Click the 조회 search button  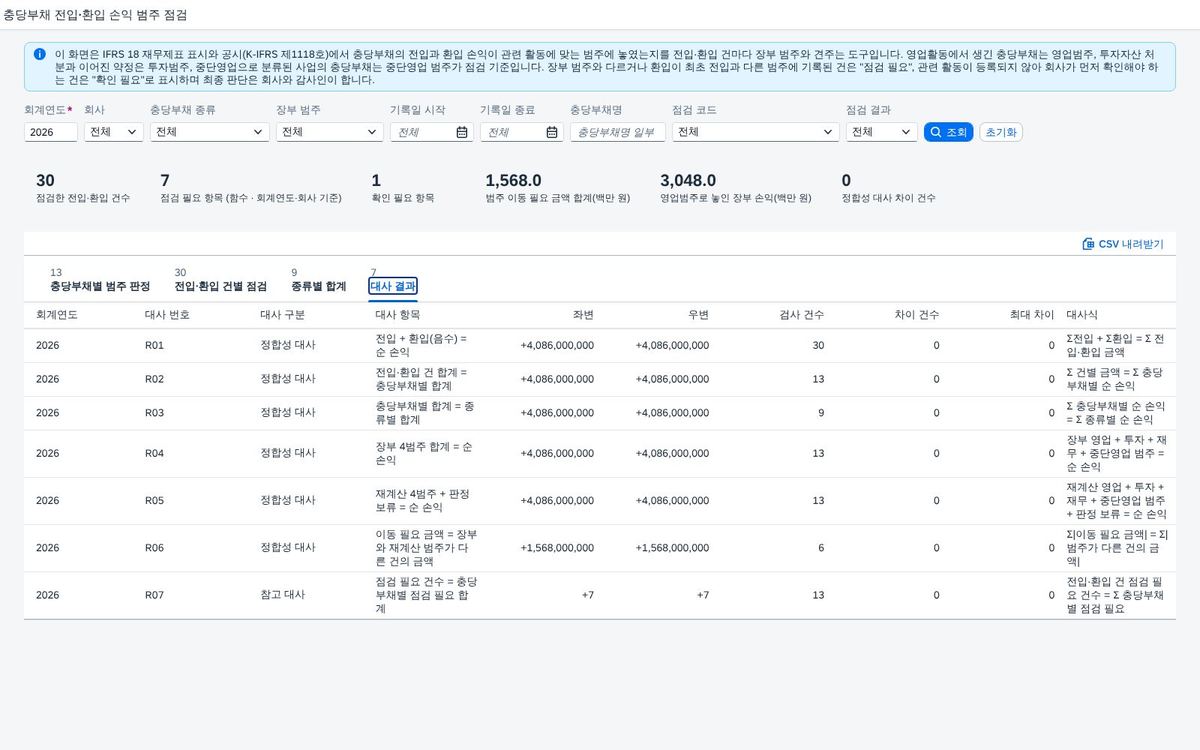click(x=948, y=132)
